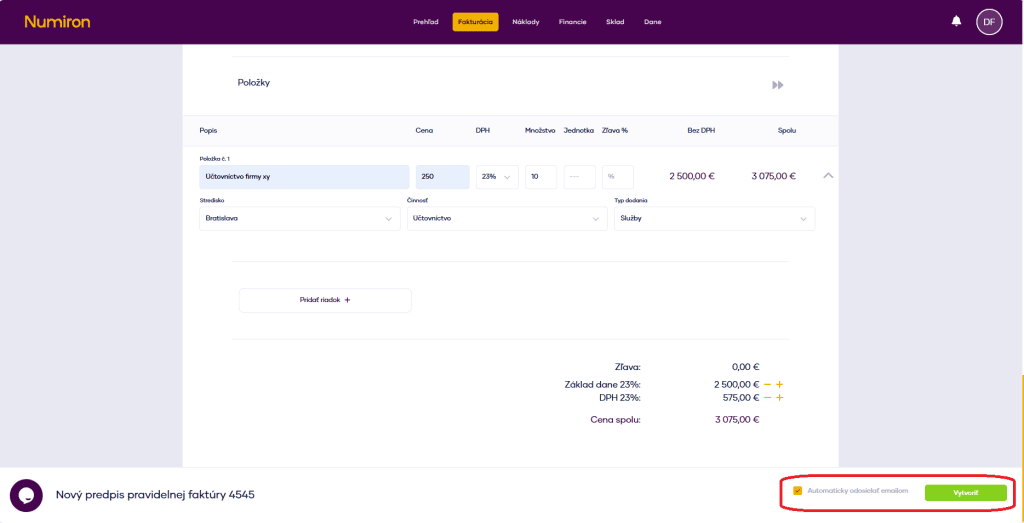Click the minus icon next to DPH 23%
1024x523 pixels.
pos(767,397)
